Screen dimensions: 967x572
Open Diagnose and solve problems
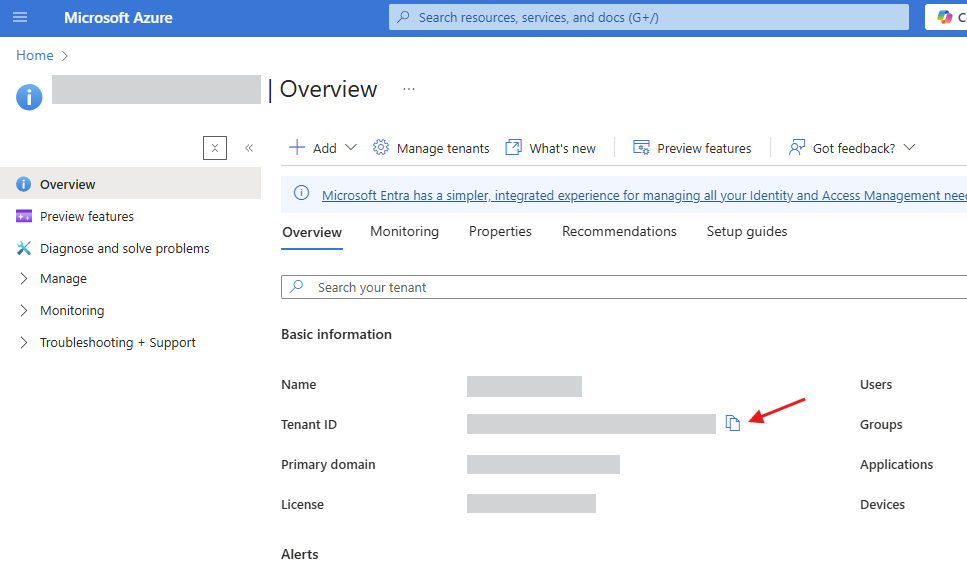[x=125, y=248]
